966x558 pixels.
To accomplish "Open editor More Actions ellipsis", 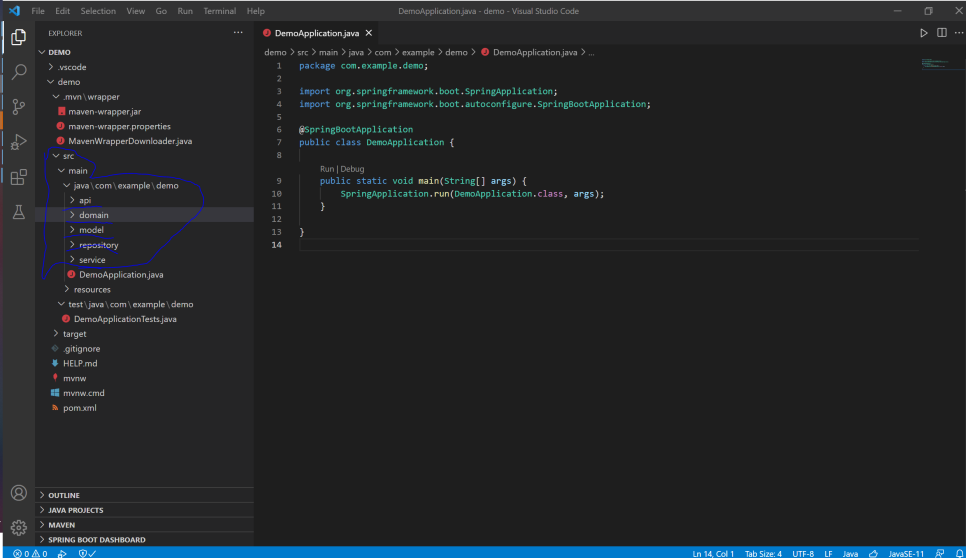I will (959, 33).
